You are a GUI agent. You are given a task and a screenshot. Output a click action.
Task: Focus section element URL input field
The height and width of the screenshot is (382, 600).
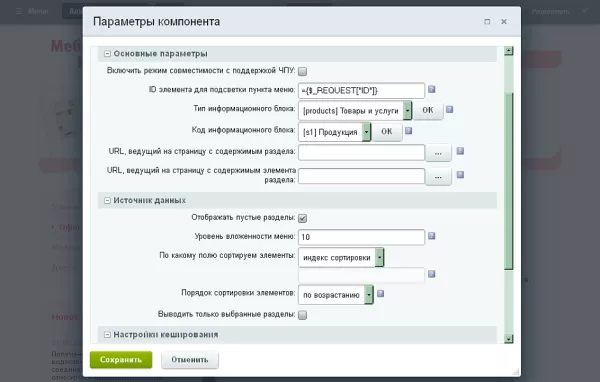pyautogui.click(x=361, y=176)
